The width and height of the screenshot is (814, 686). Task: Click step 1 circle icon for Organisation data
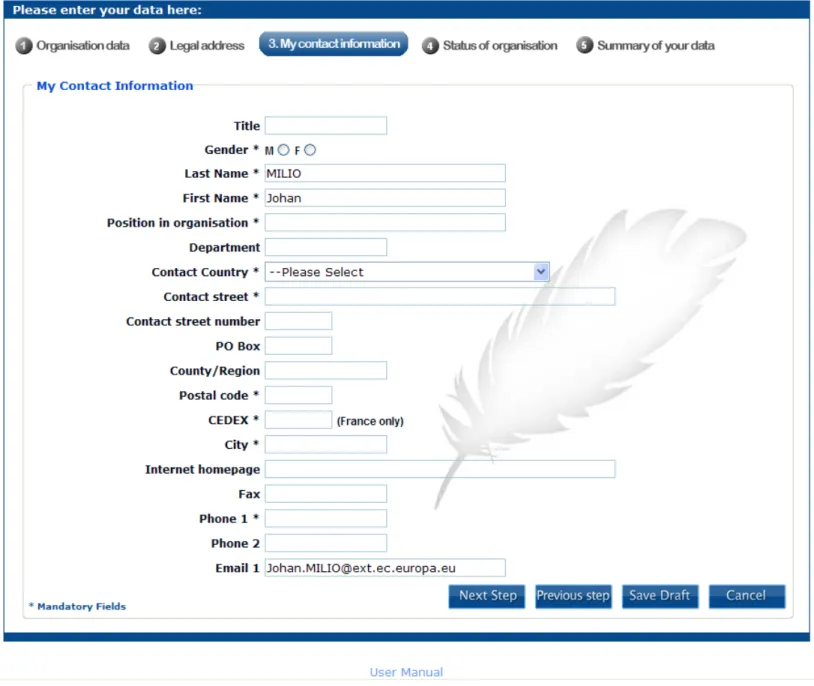[x=24, y=46]
